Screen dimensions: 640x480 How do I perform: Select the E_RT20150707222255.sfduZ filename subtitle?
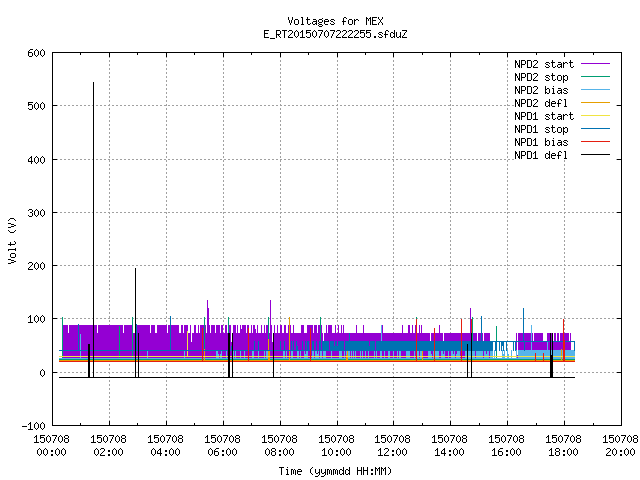click(335, 34)
